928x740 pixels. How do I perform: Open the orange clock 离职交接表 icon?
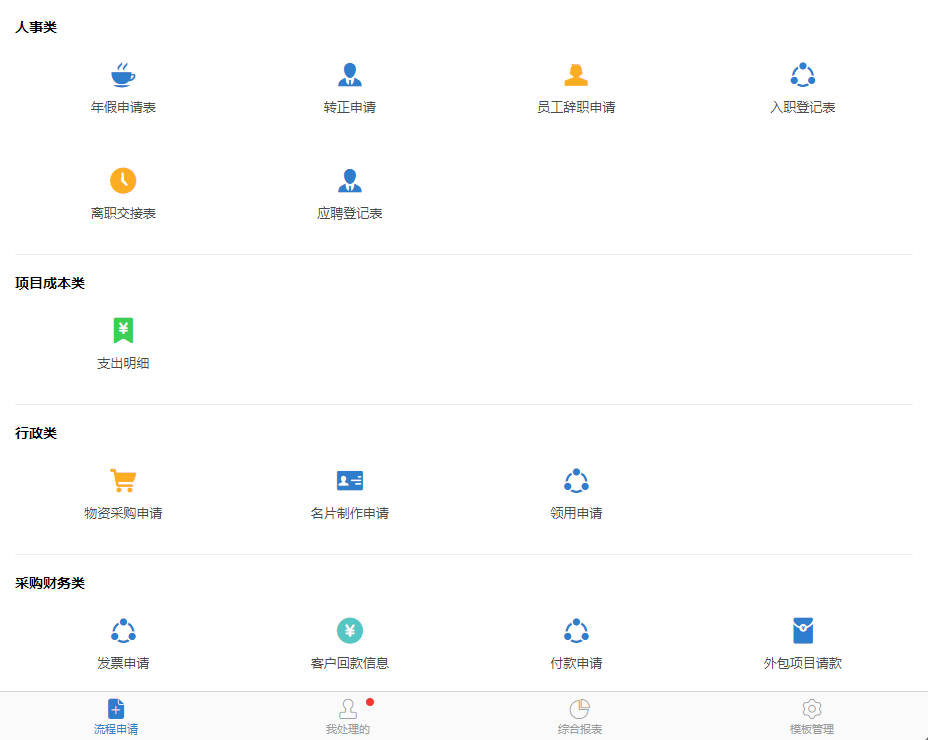(123, 181)
